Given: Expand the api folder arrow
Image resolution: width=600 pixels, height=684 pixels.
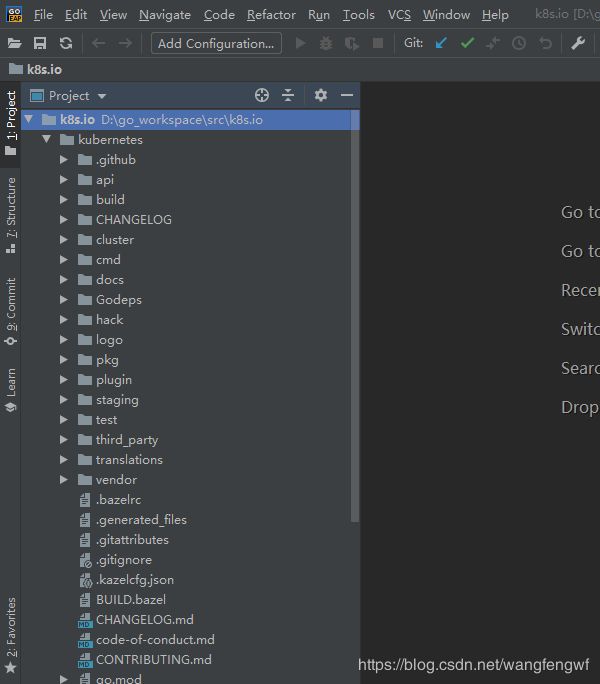Looking at the screenshot, I should click(x=64, y=180).
